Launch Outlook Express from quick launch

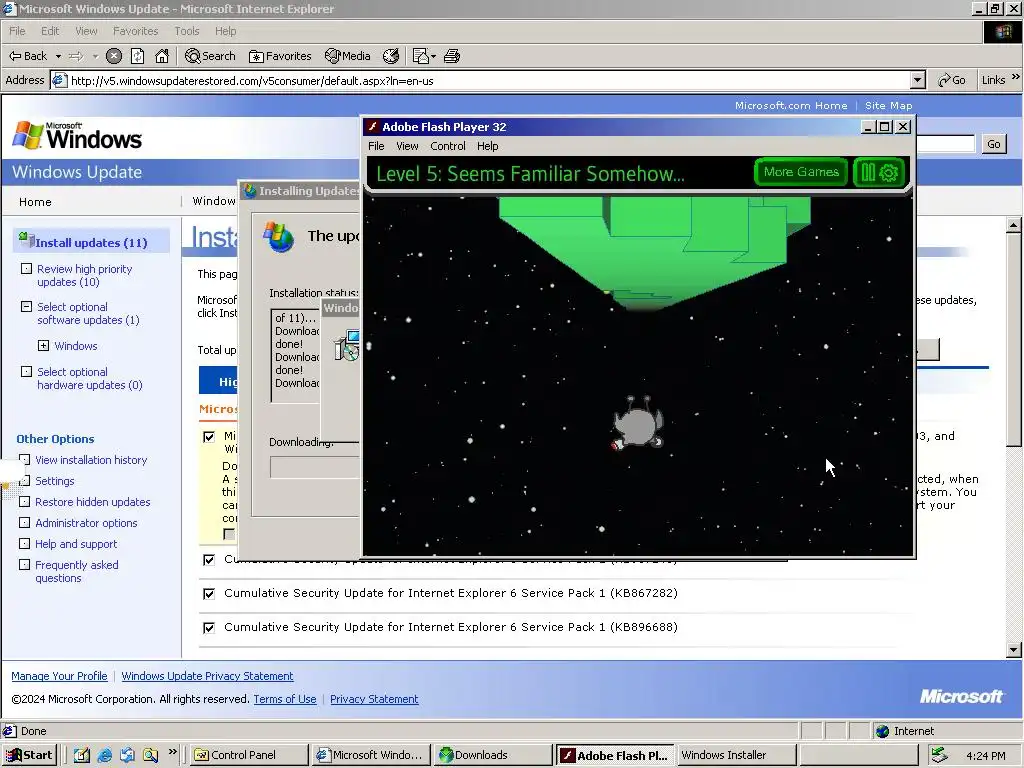[127, 755]
